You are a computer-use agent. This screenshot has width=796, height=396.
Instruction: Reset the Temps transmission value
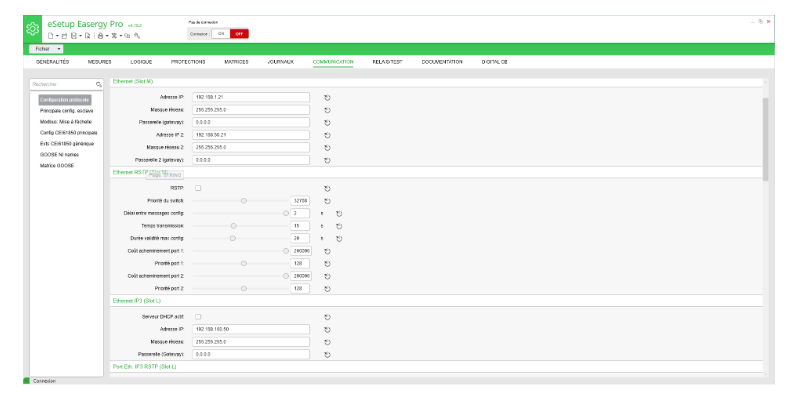[x=339, y=226]
